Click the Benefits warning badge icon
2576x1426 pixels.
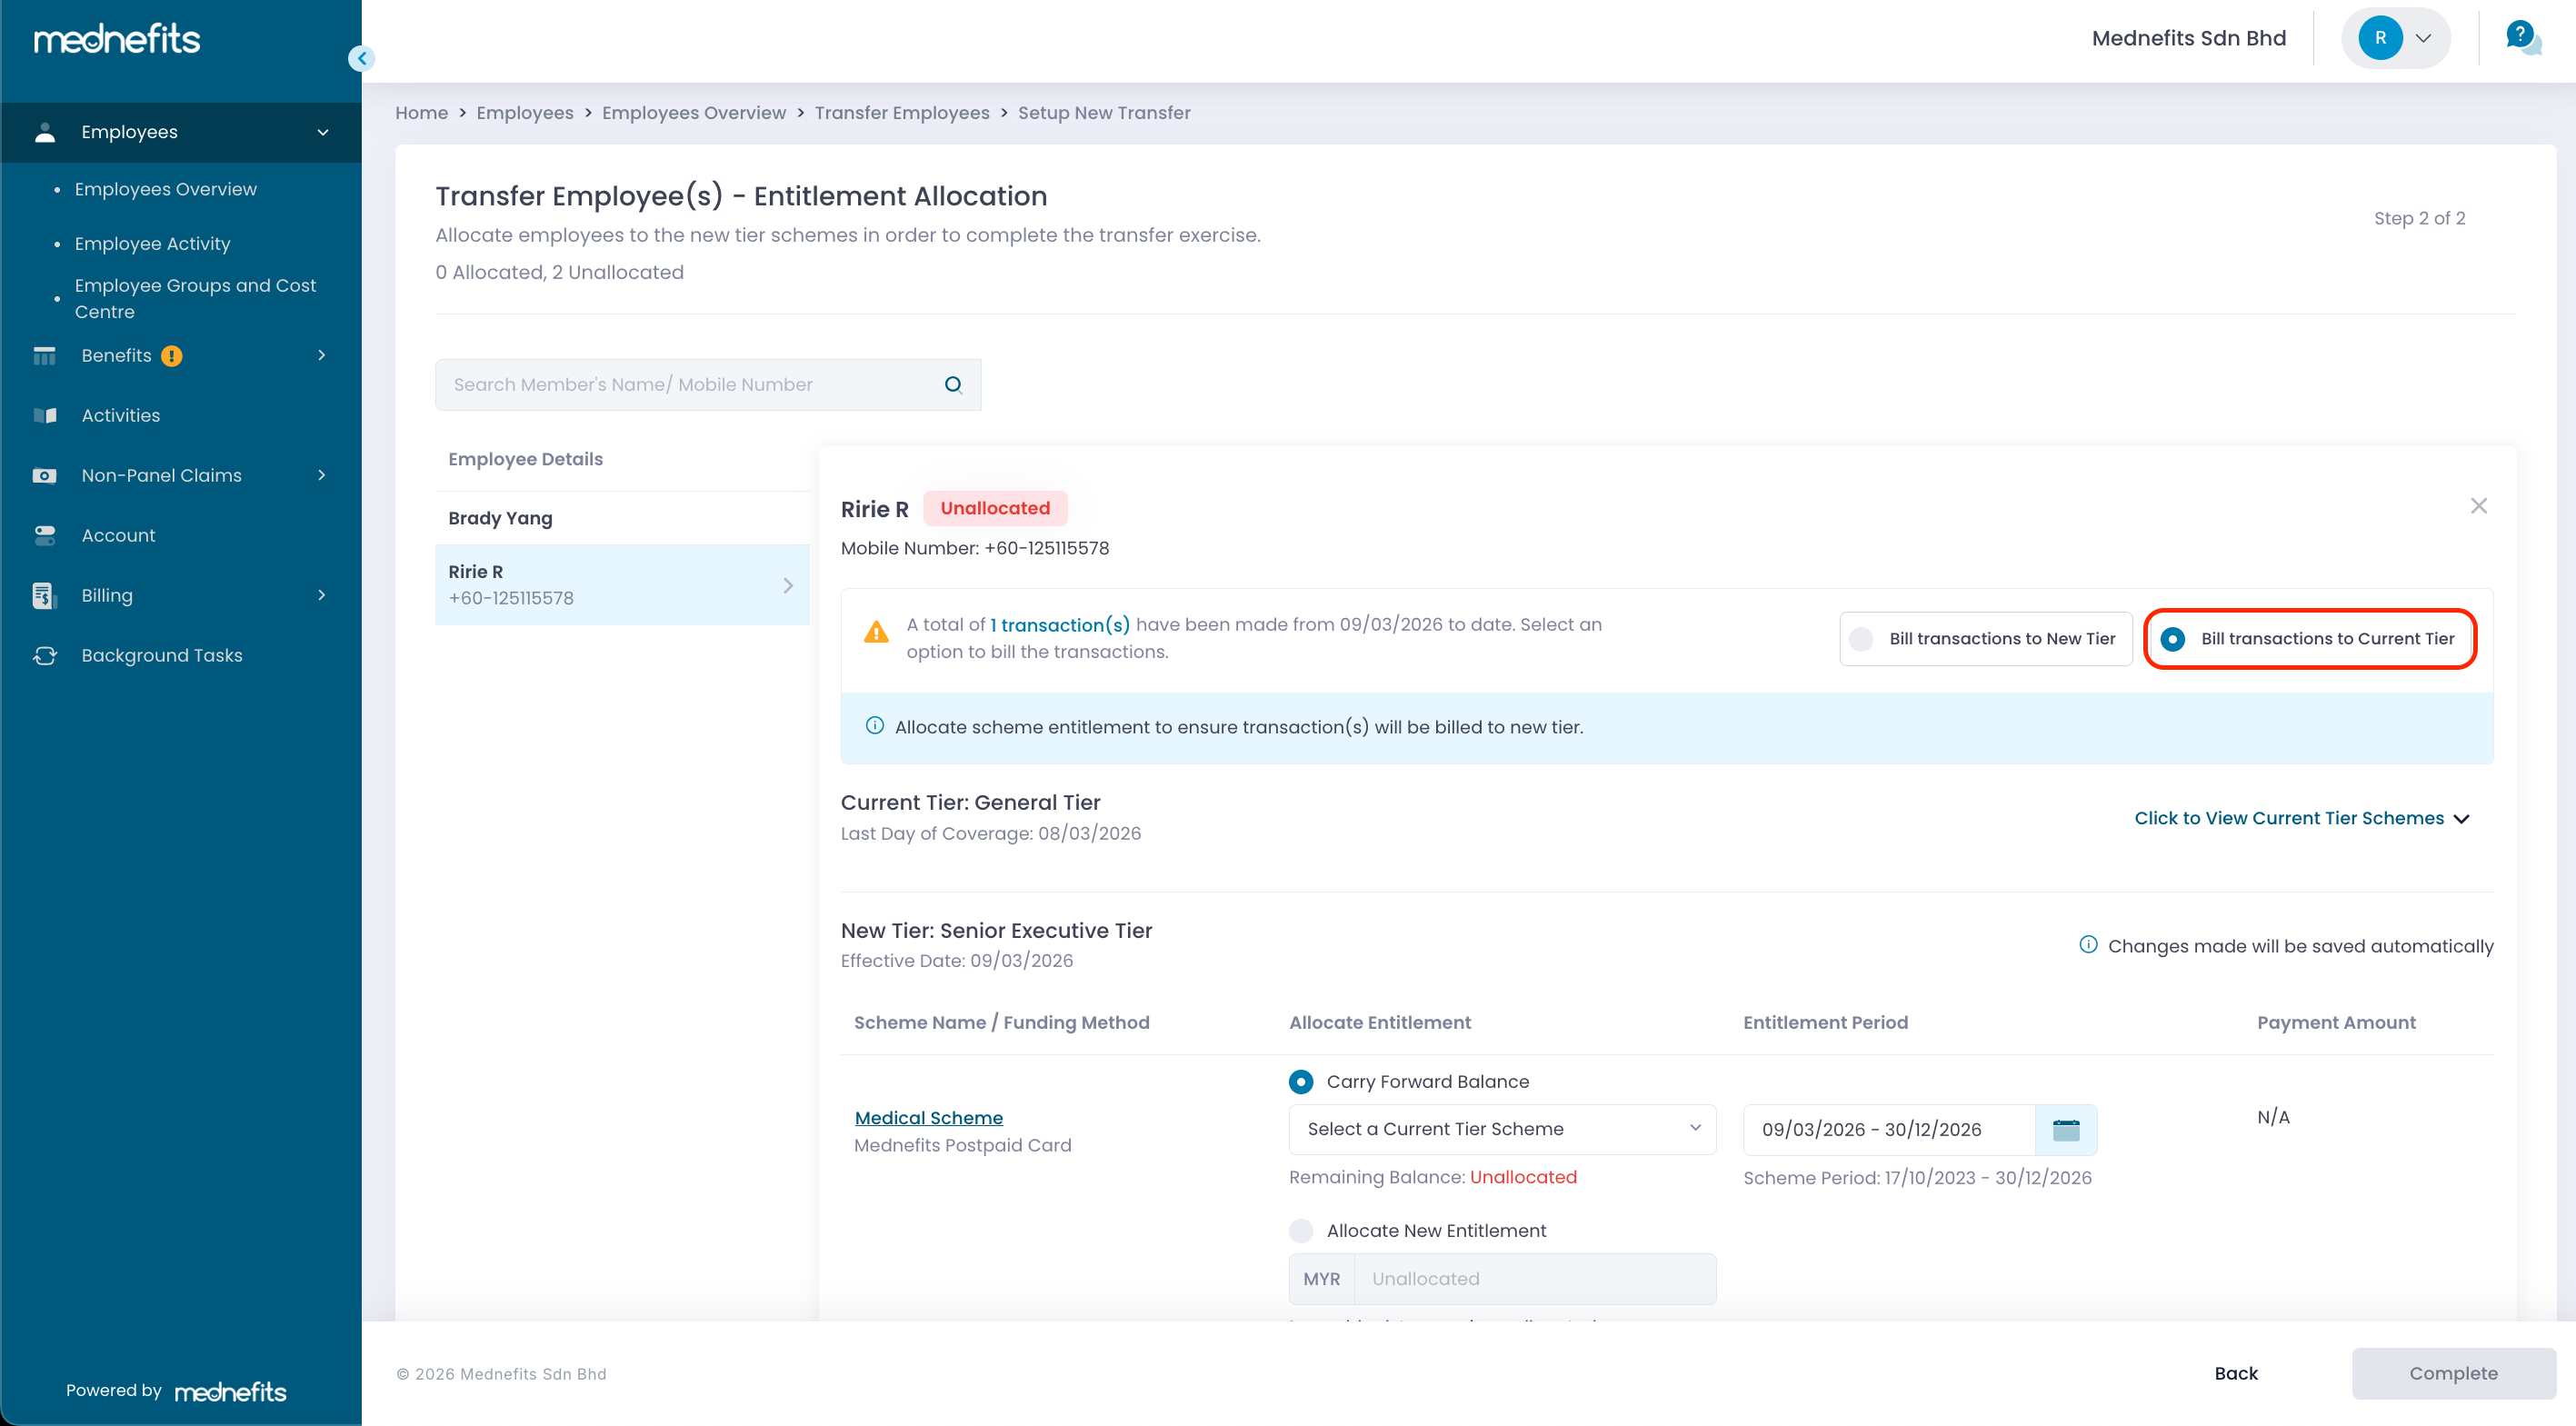[172, 356]
